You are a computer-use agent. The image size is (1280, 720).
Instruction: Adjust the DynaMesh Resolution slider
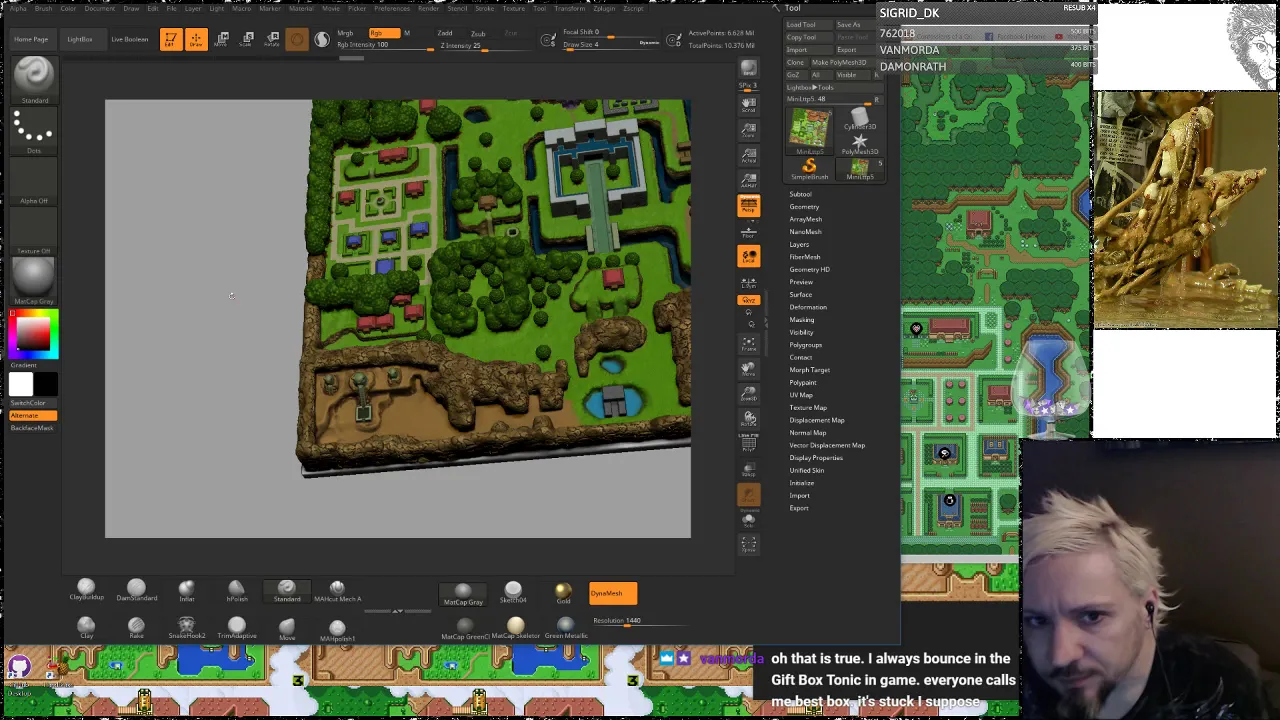coord(640,620)
